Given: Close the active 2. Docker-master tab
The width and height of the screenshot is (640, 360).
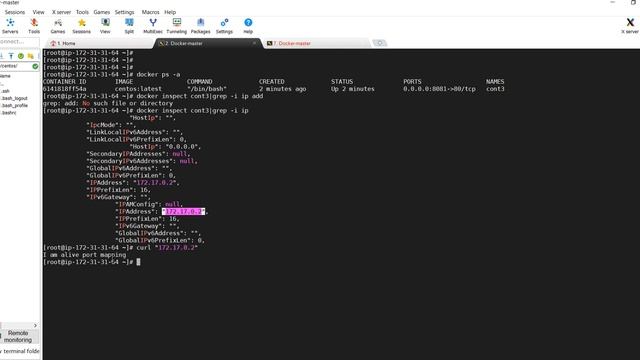Looking at the screenshot, I should (254, 43).
